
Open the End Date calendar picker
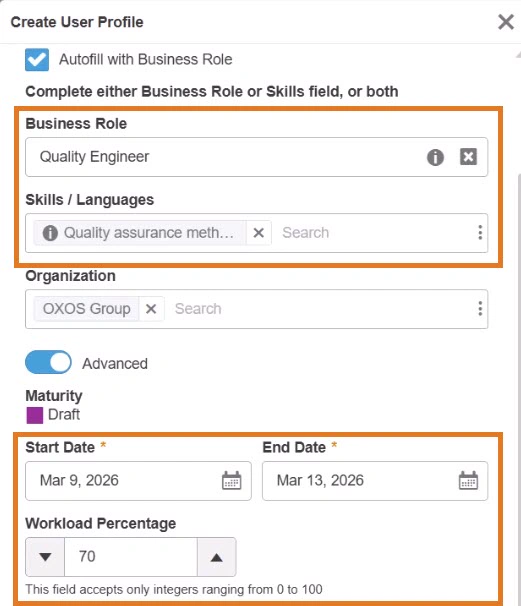point(468,481)
